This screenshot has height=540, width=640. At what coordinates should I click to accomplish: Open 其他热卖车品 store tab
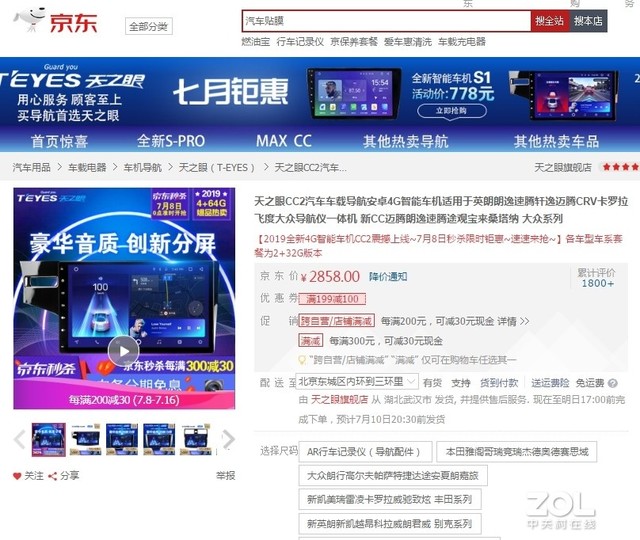(556, 141)
